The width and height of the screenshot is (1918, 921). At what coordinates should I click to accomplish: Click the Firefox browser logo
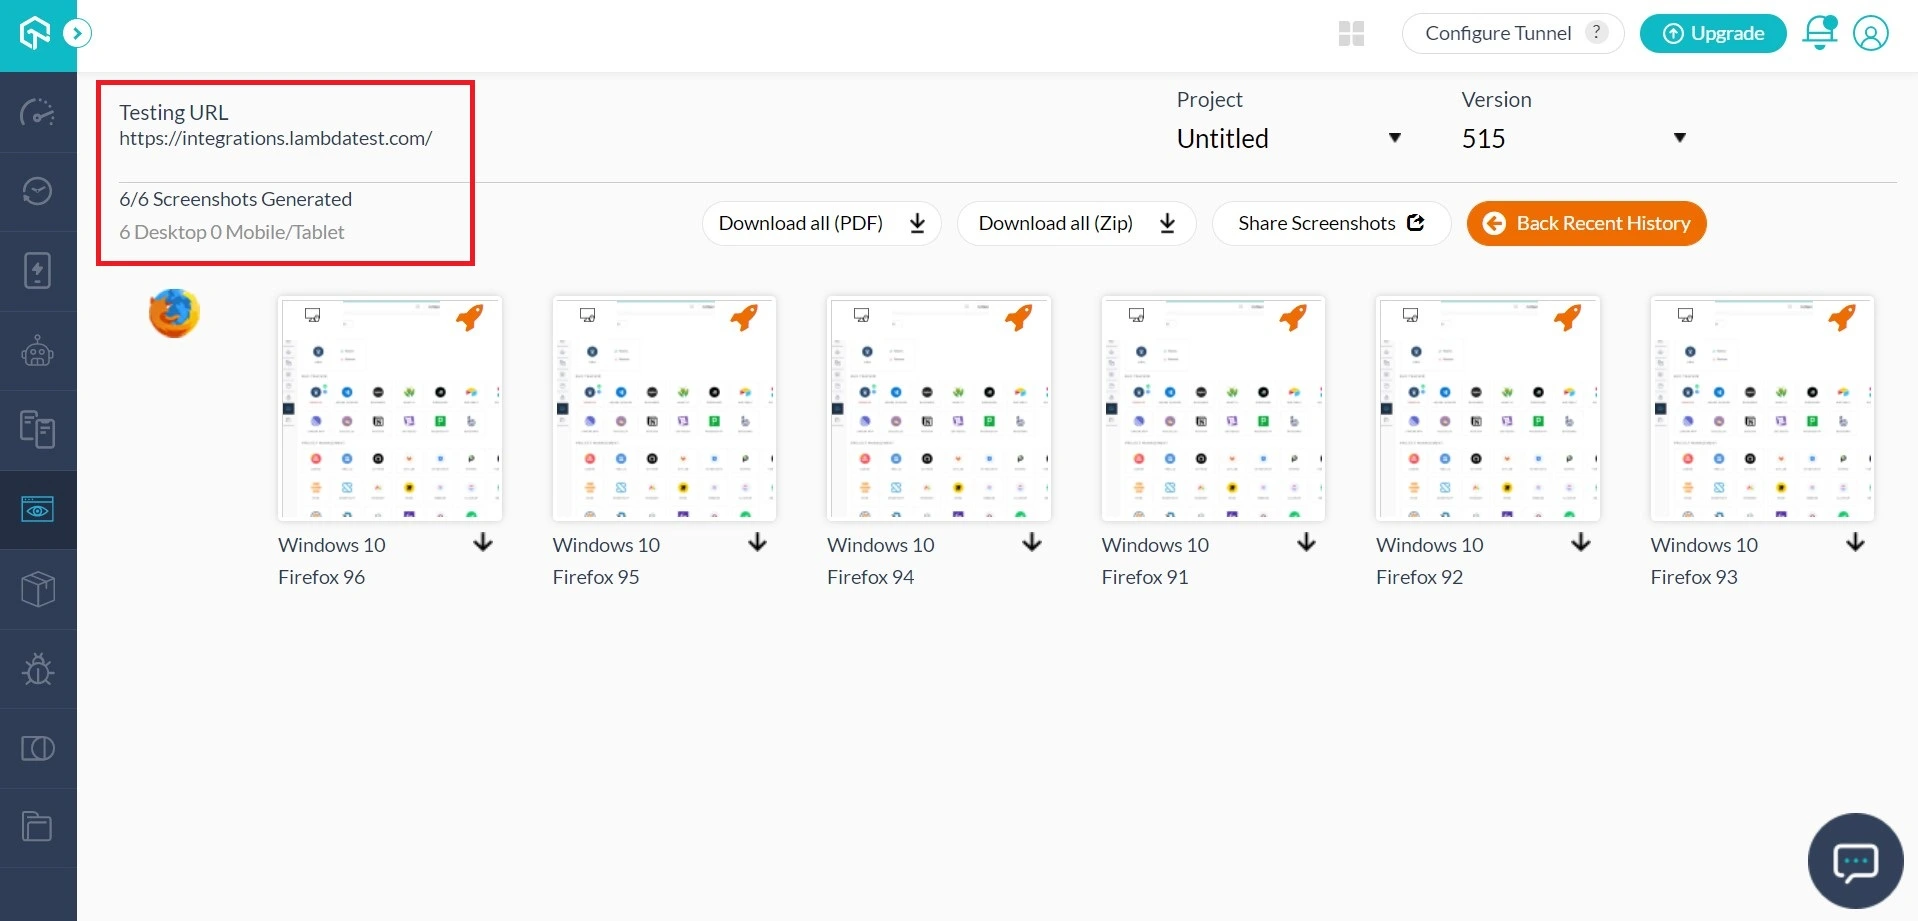[x=174, y=314]
